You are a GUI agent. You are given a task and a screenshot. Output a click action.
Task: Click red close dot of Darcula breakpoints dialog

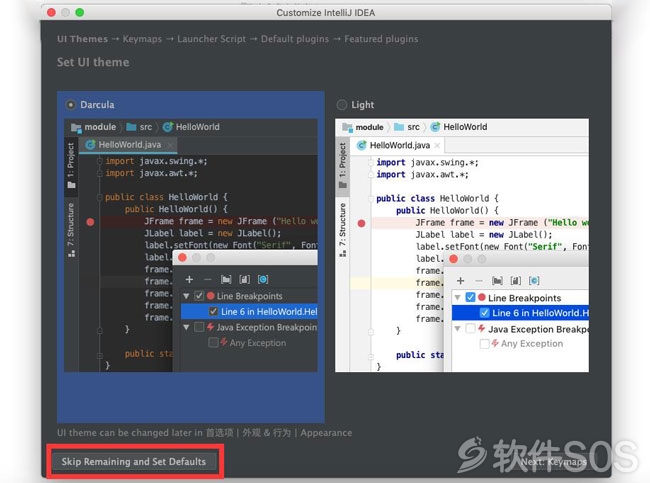pyautogui.click(x=182, y=257)
